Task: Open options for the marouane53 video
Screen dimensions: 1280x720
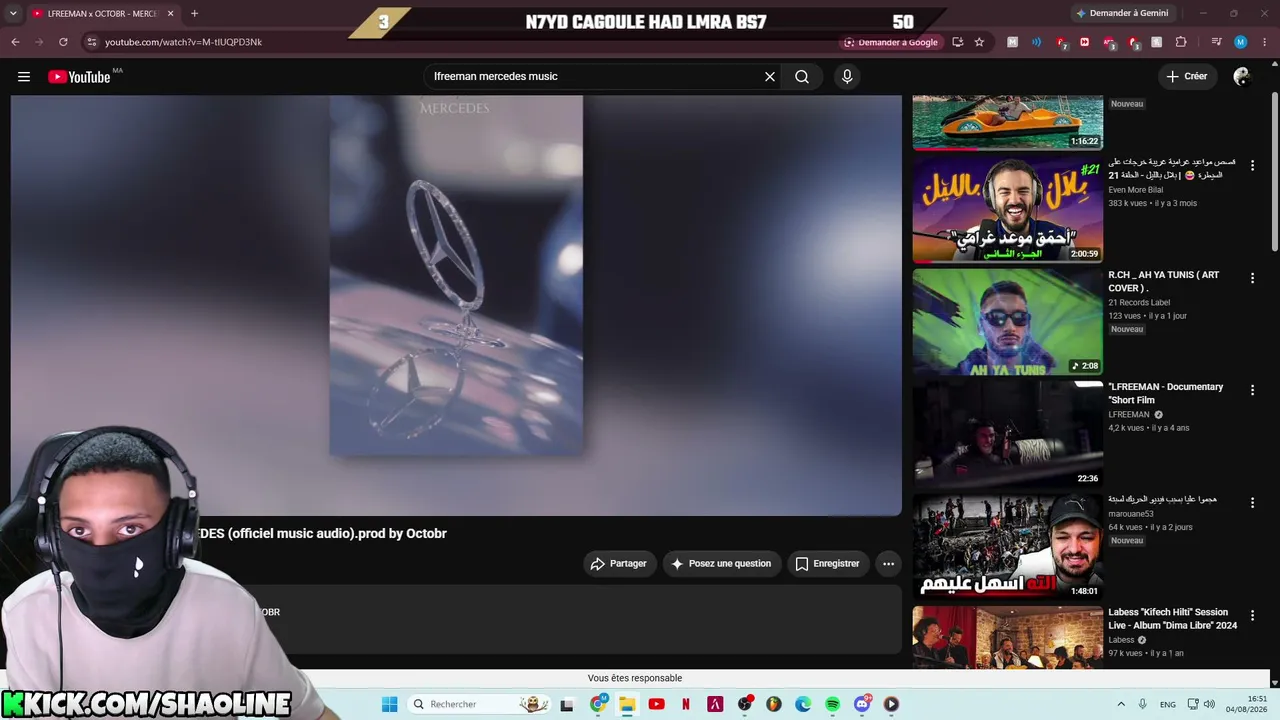Action: [1252, 503]
